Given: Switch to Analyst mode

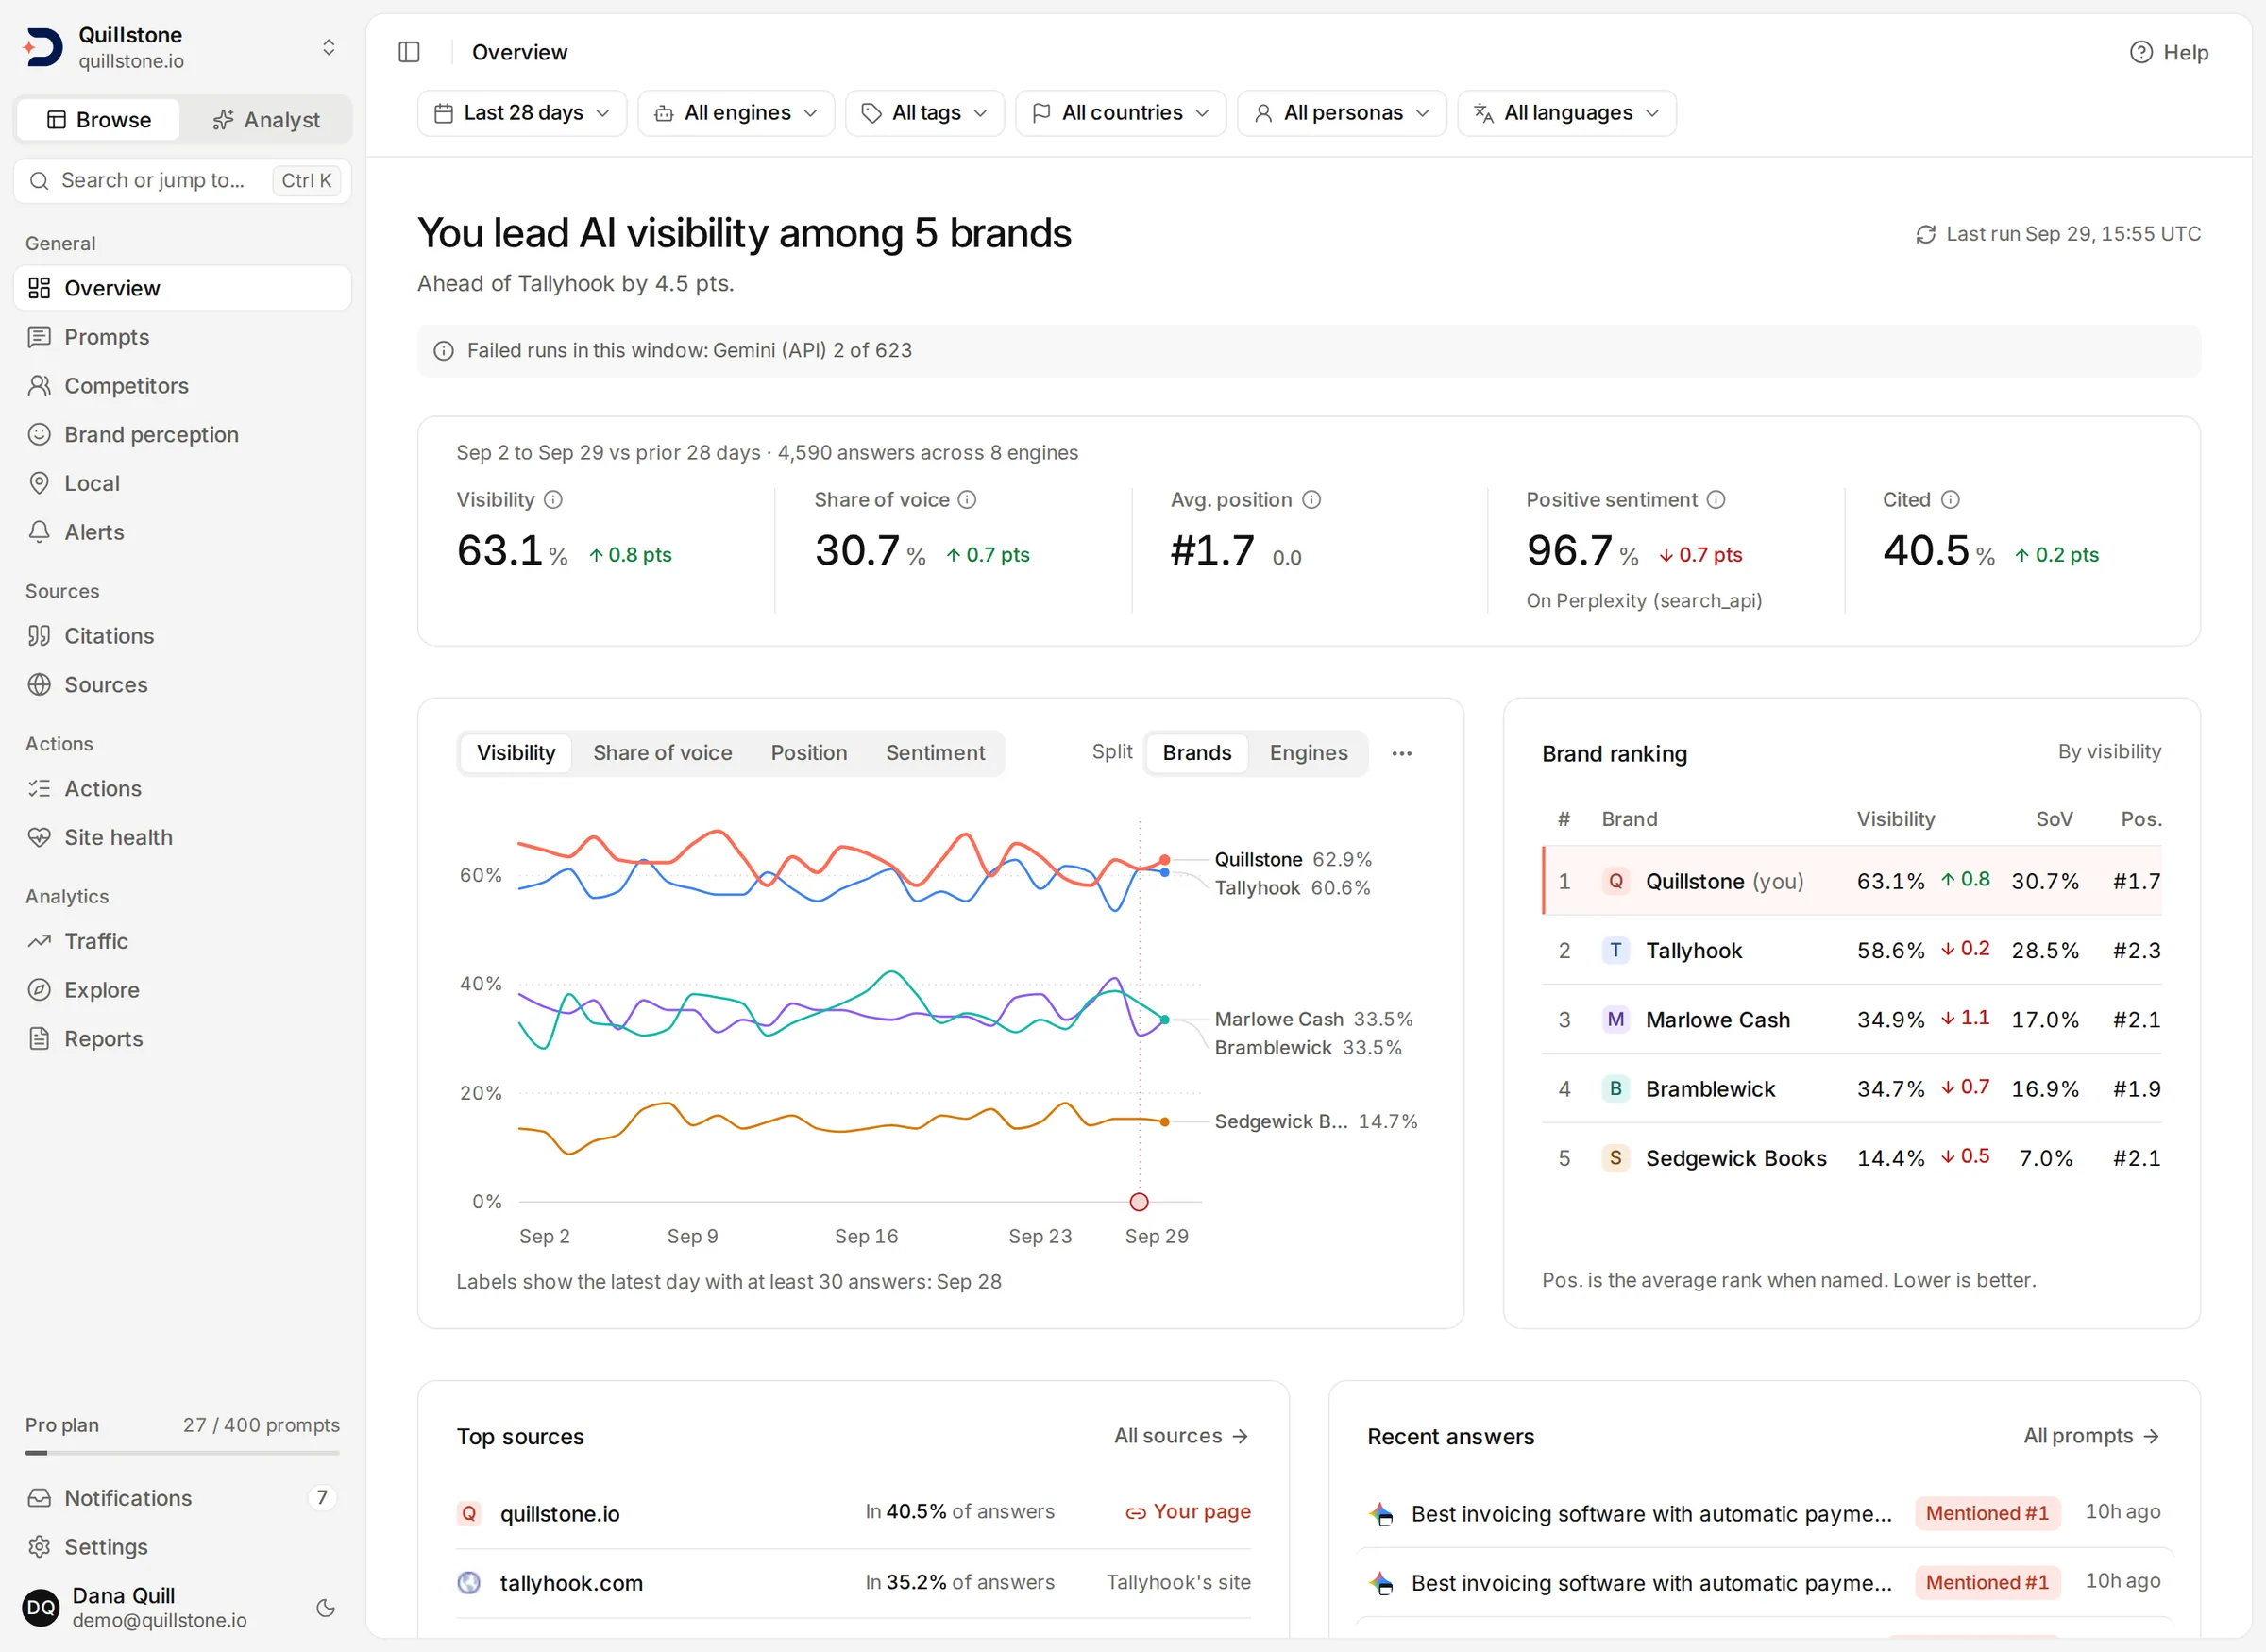Looking at the screenshot, I should pos(266,120).
